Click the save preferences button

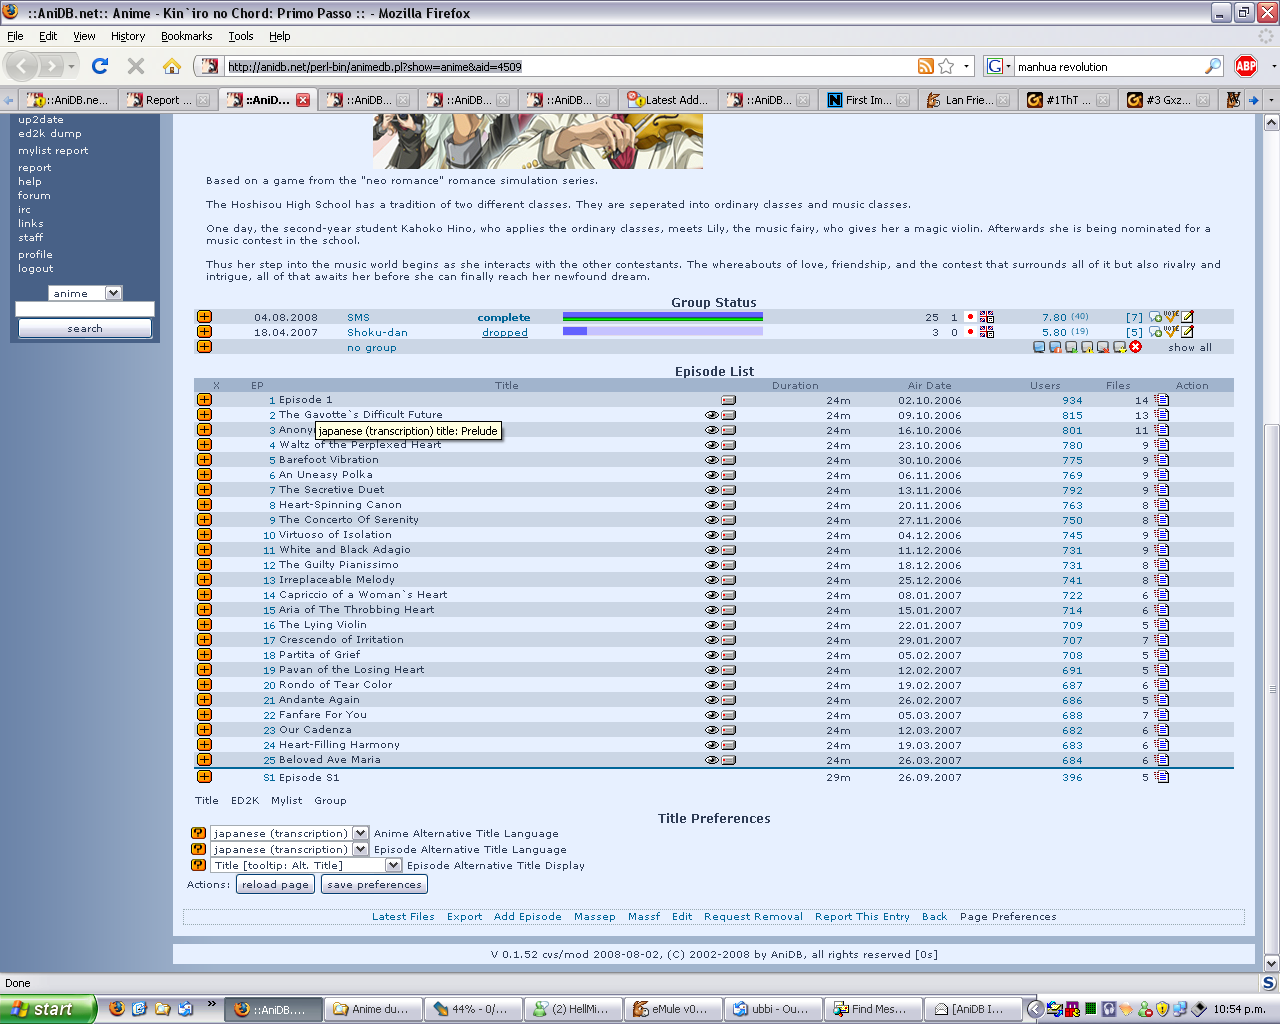[x=375, y=884]
